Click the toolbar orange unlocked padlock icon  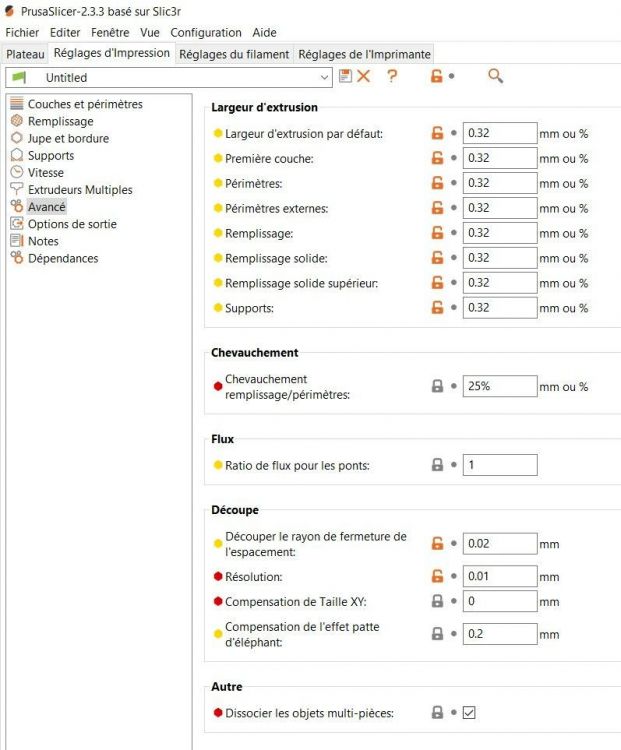click(436, 76)
